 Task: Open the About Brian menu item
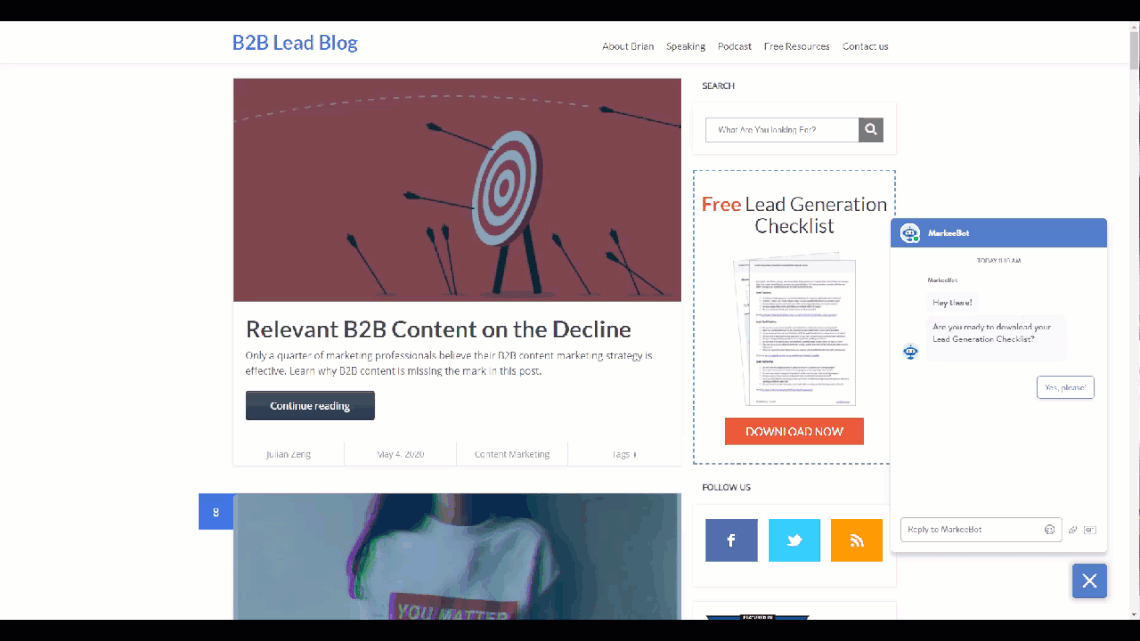point(627,47)
